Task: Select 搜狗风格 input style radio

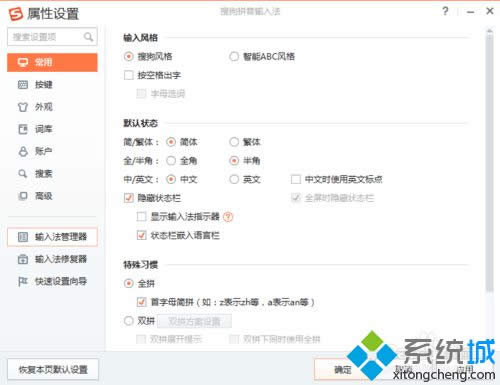Action: click(129, 56)
